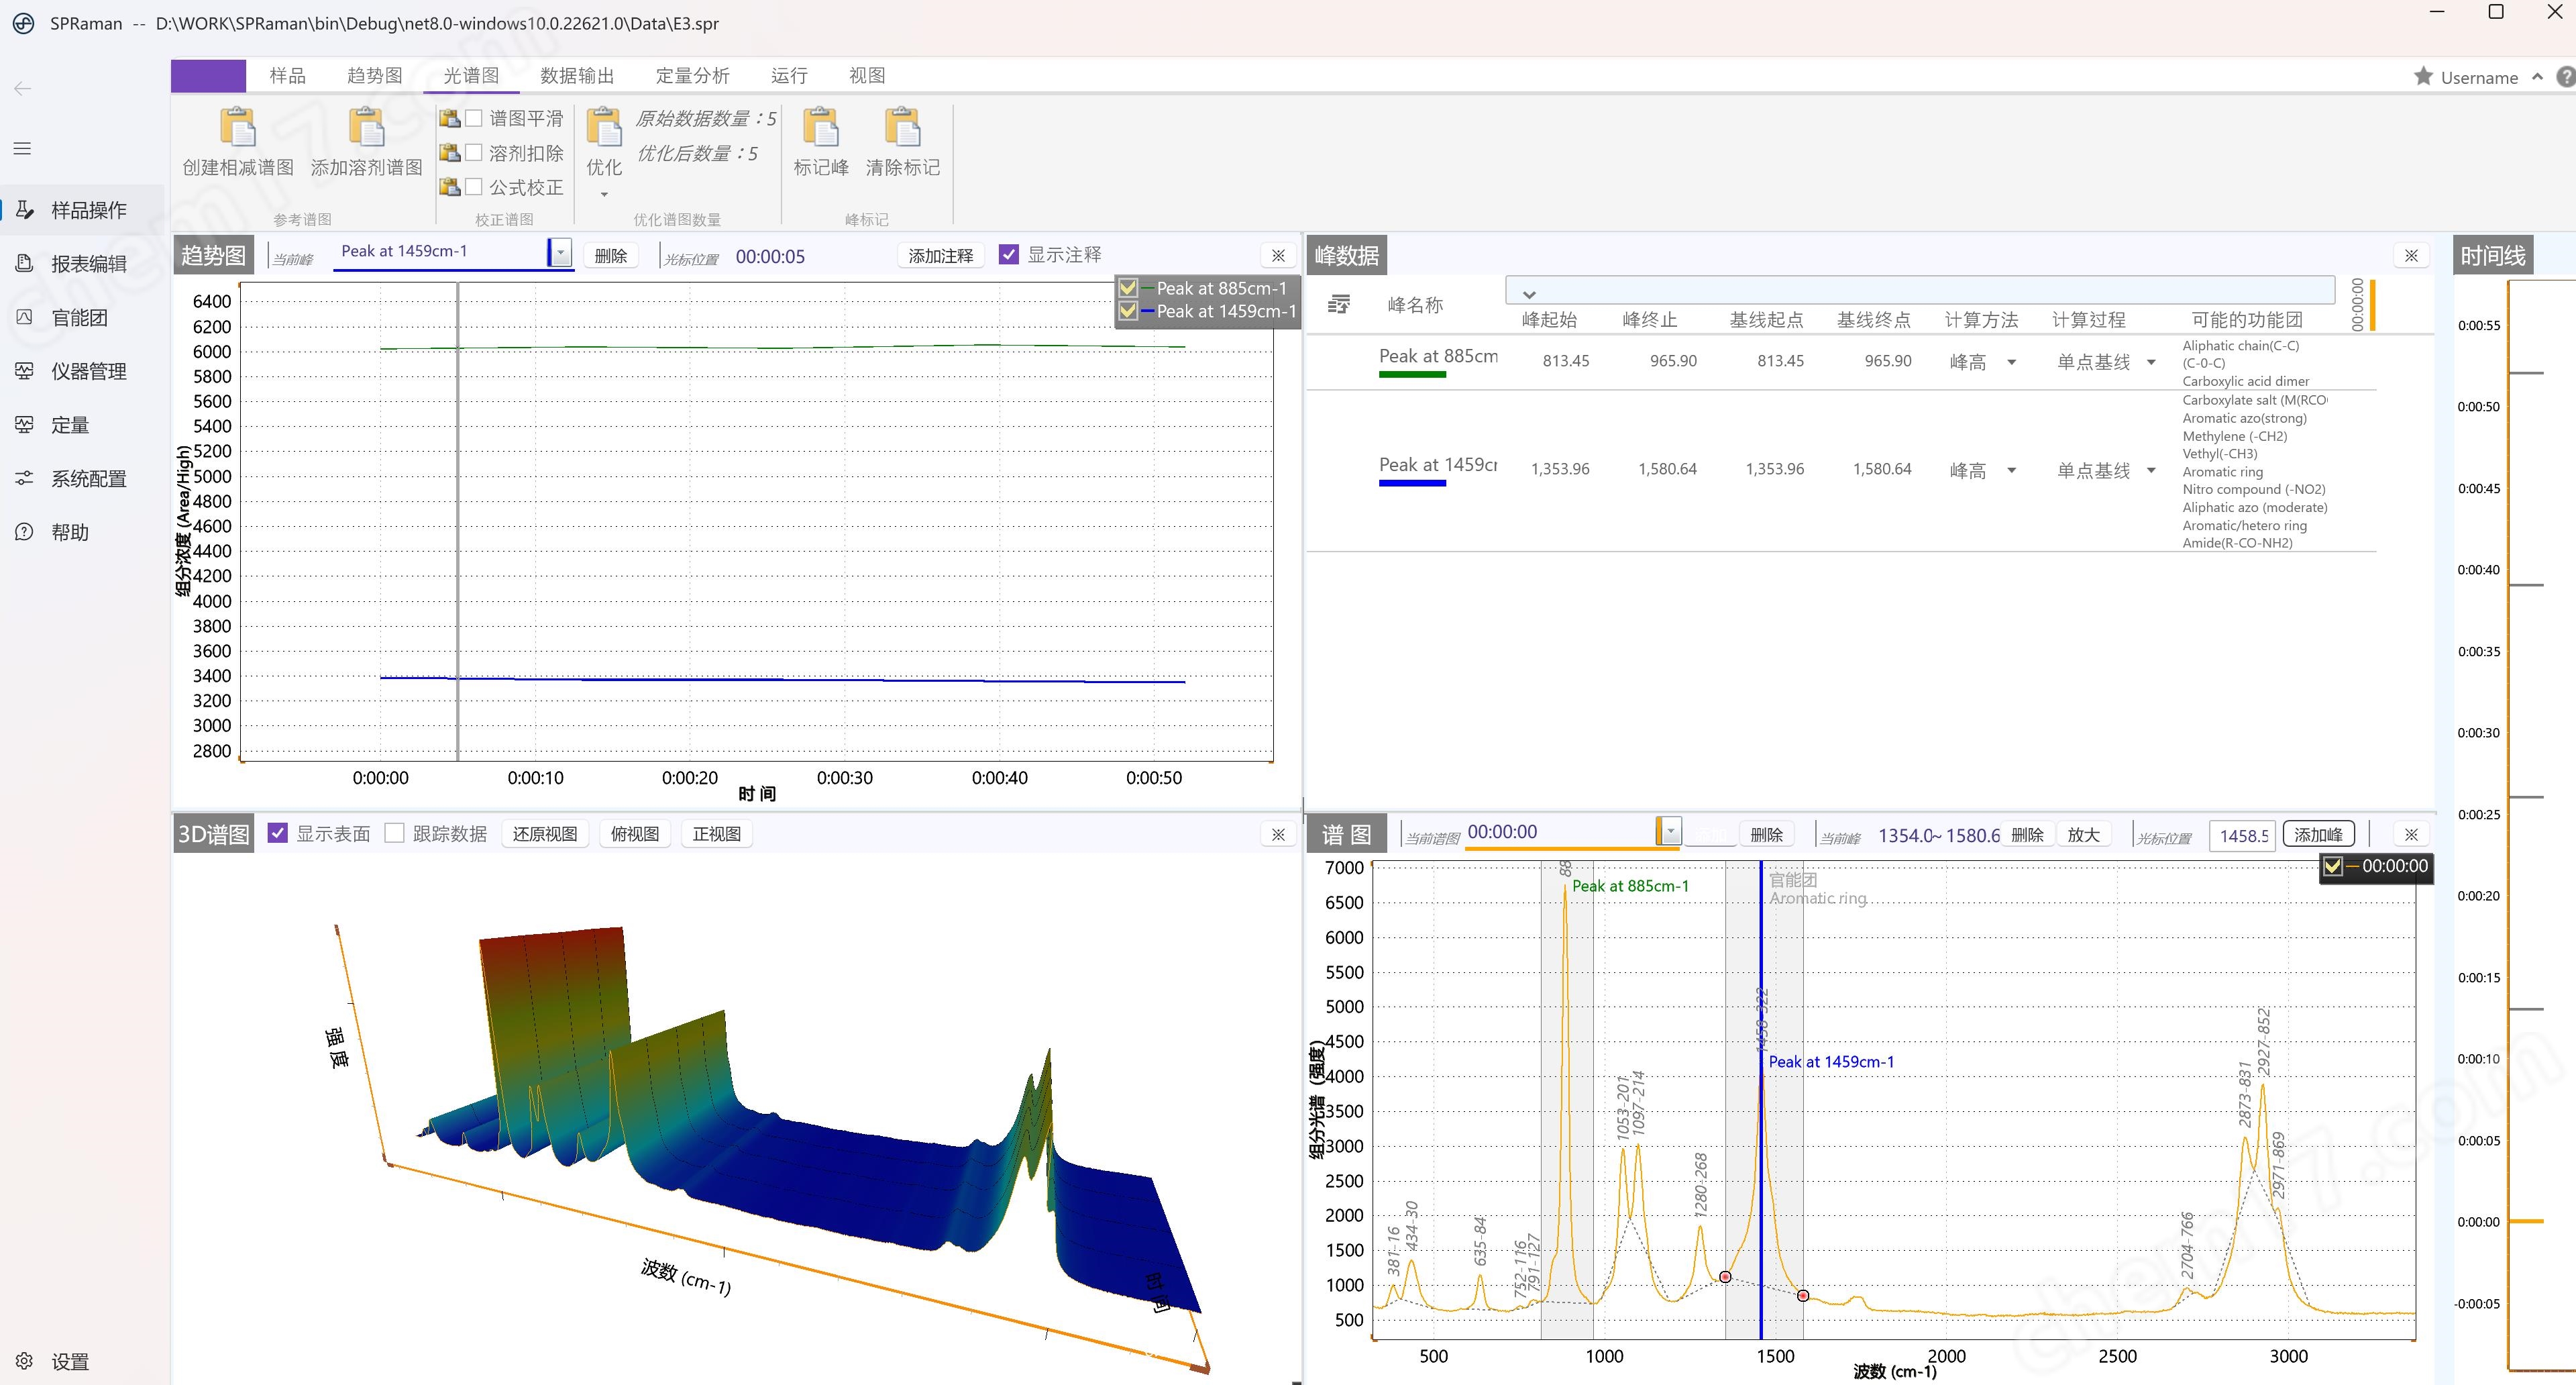Click the 0:00:00 marker on the timeline
The image size is (2576, 1385).
pos(2527,1221)
